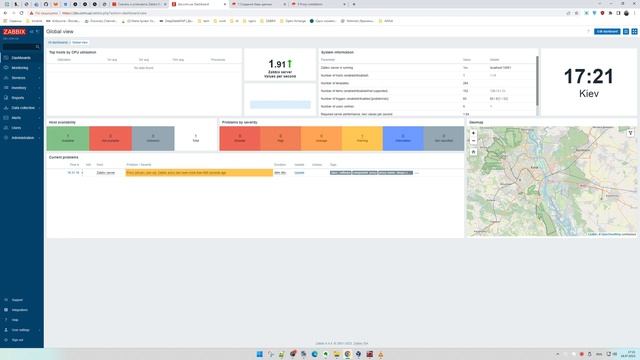
Task: Zoom in on the Geomap
Action: tap(473, 133)
